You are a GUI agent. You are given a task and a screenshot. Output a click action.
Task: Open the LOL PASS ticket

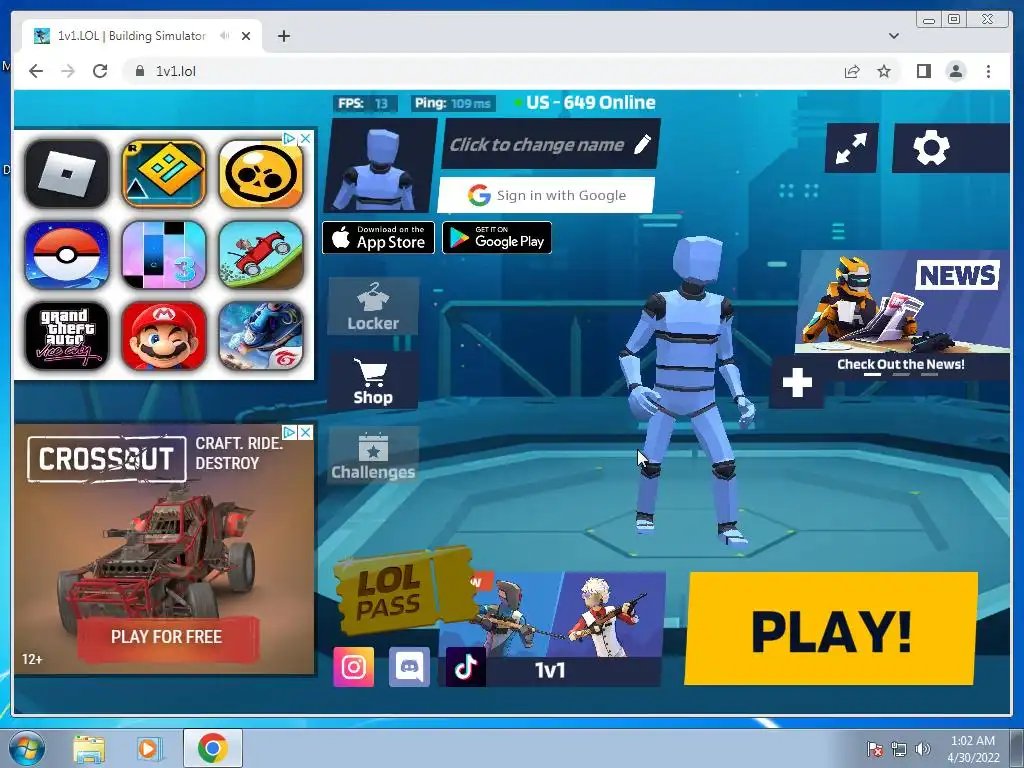tap(405, 592)
